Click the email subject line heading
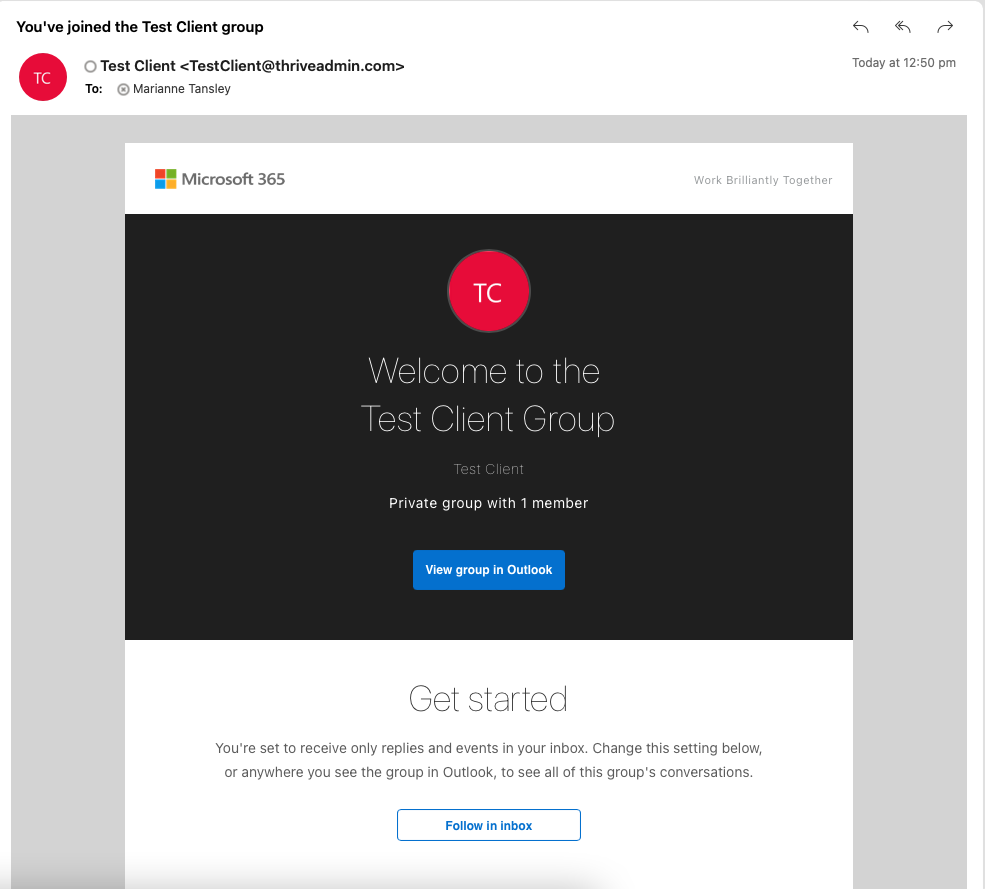985x889 pixels. tap(139, 27)
